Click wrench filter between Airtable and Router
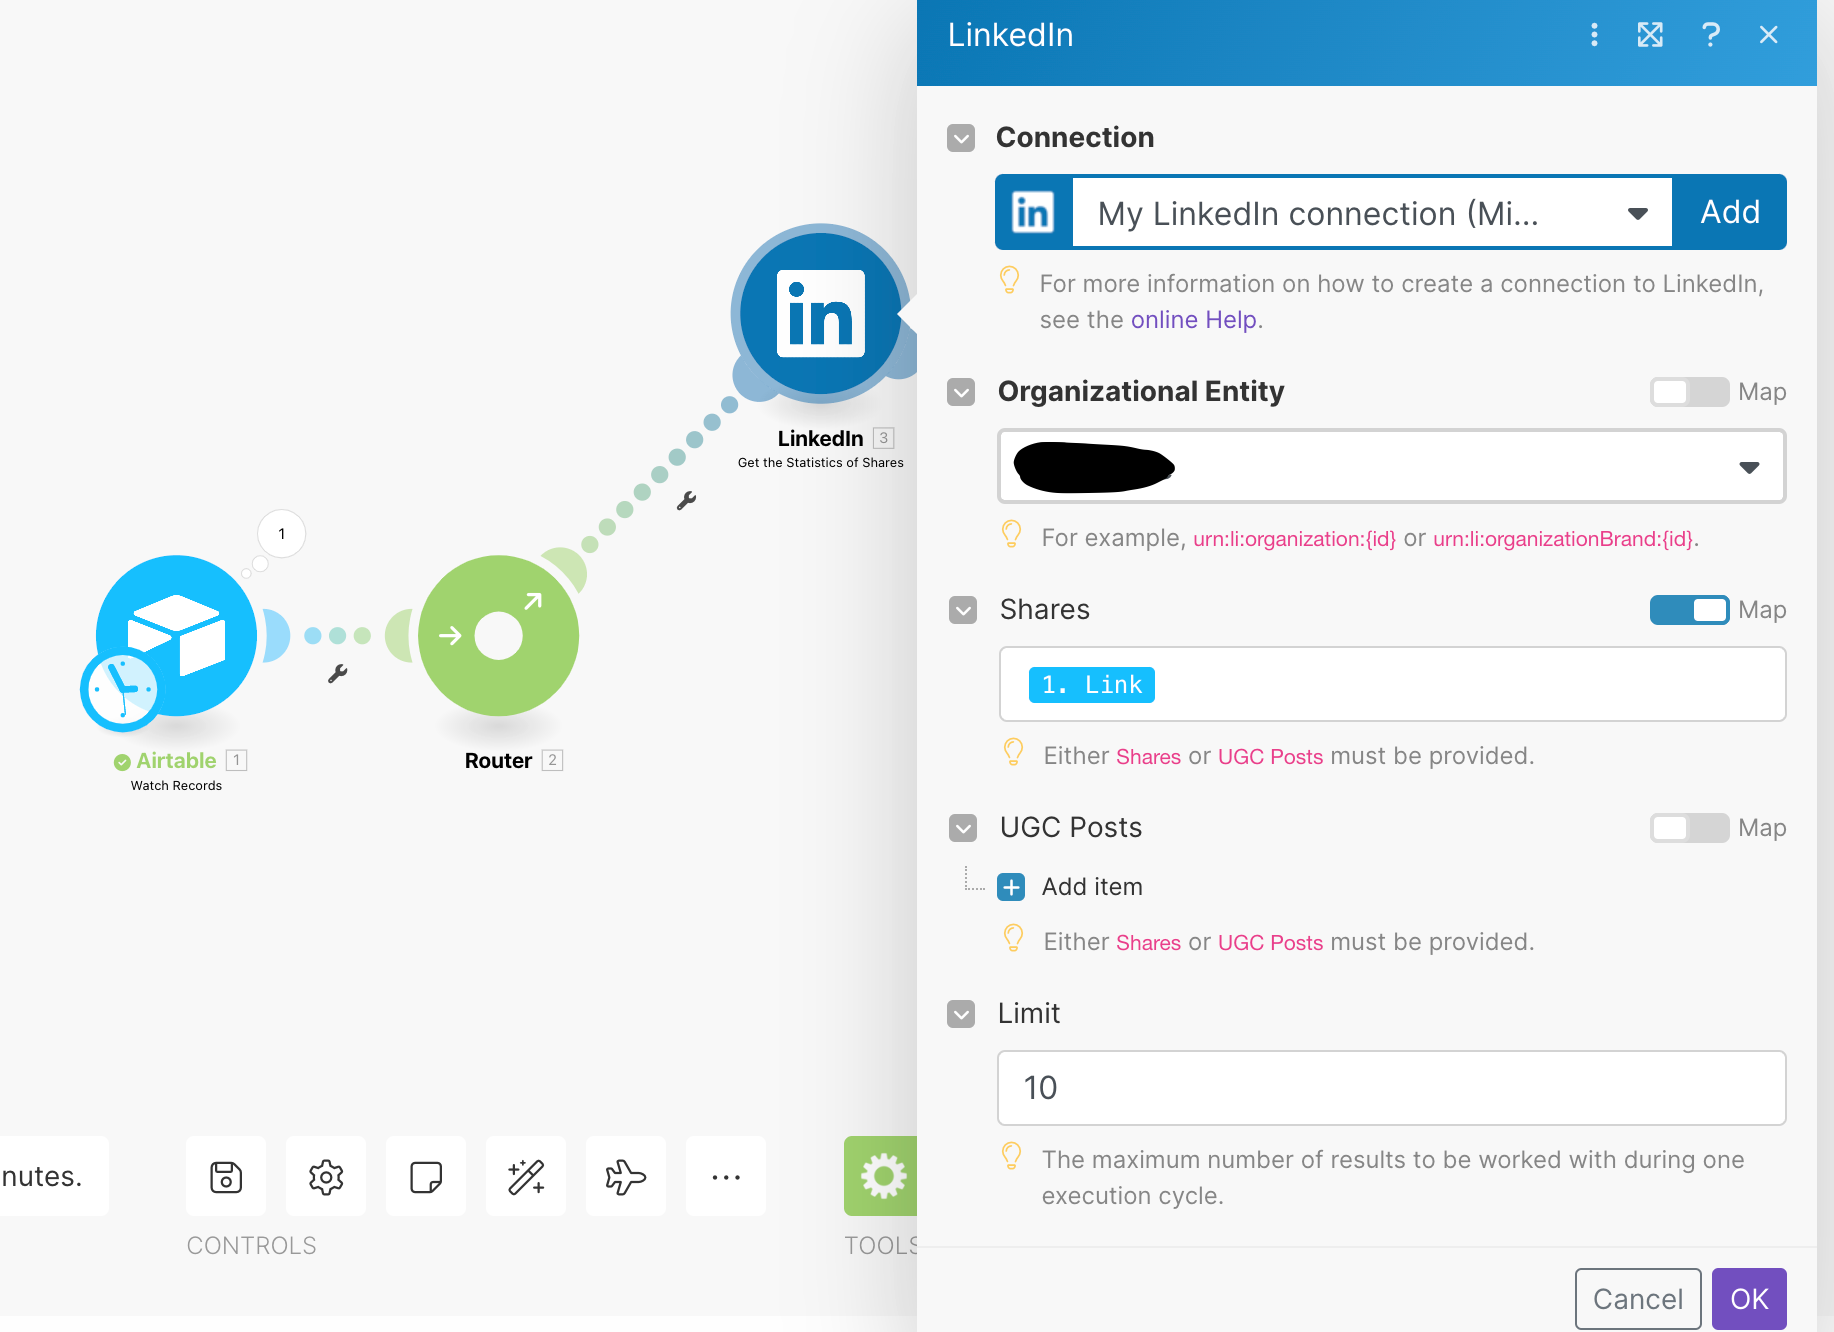The image size is (1834, 1332). pos(338,674)
